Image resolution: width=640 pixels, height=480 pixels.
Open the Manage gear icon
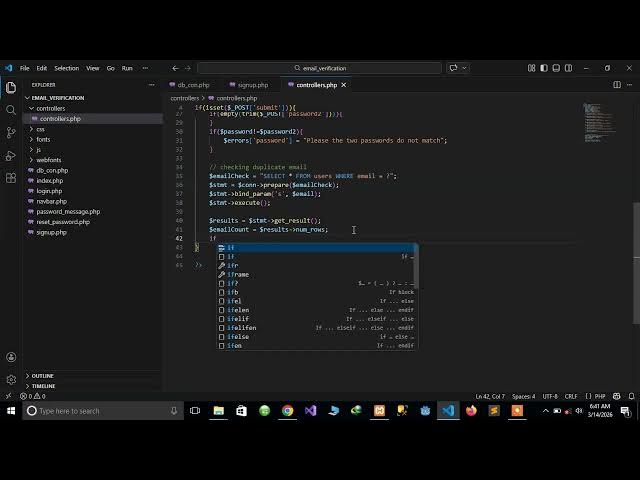(x=11, y=380)
